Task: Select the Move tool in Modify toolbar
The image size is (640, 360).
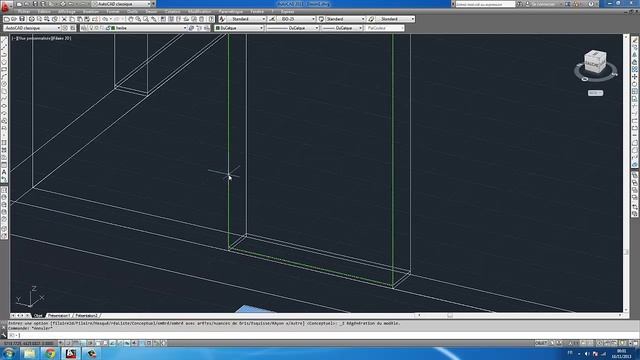Action: (635, 76)
